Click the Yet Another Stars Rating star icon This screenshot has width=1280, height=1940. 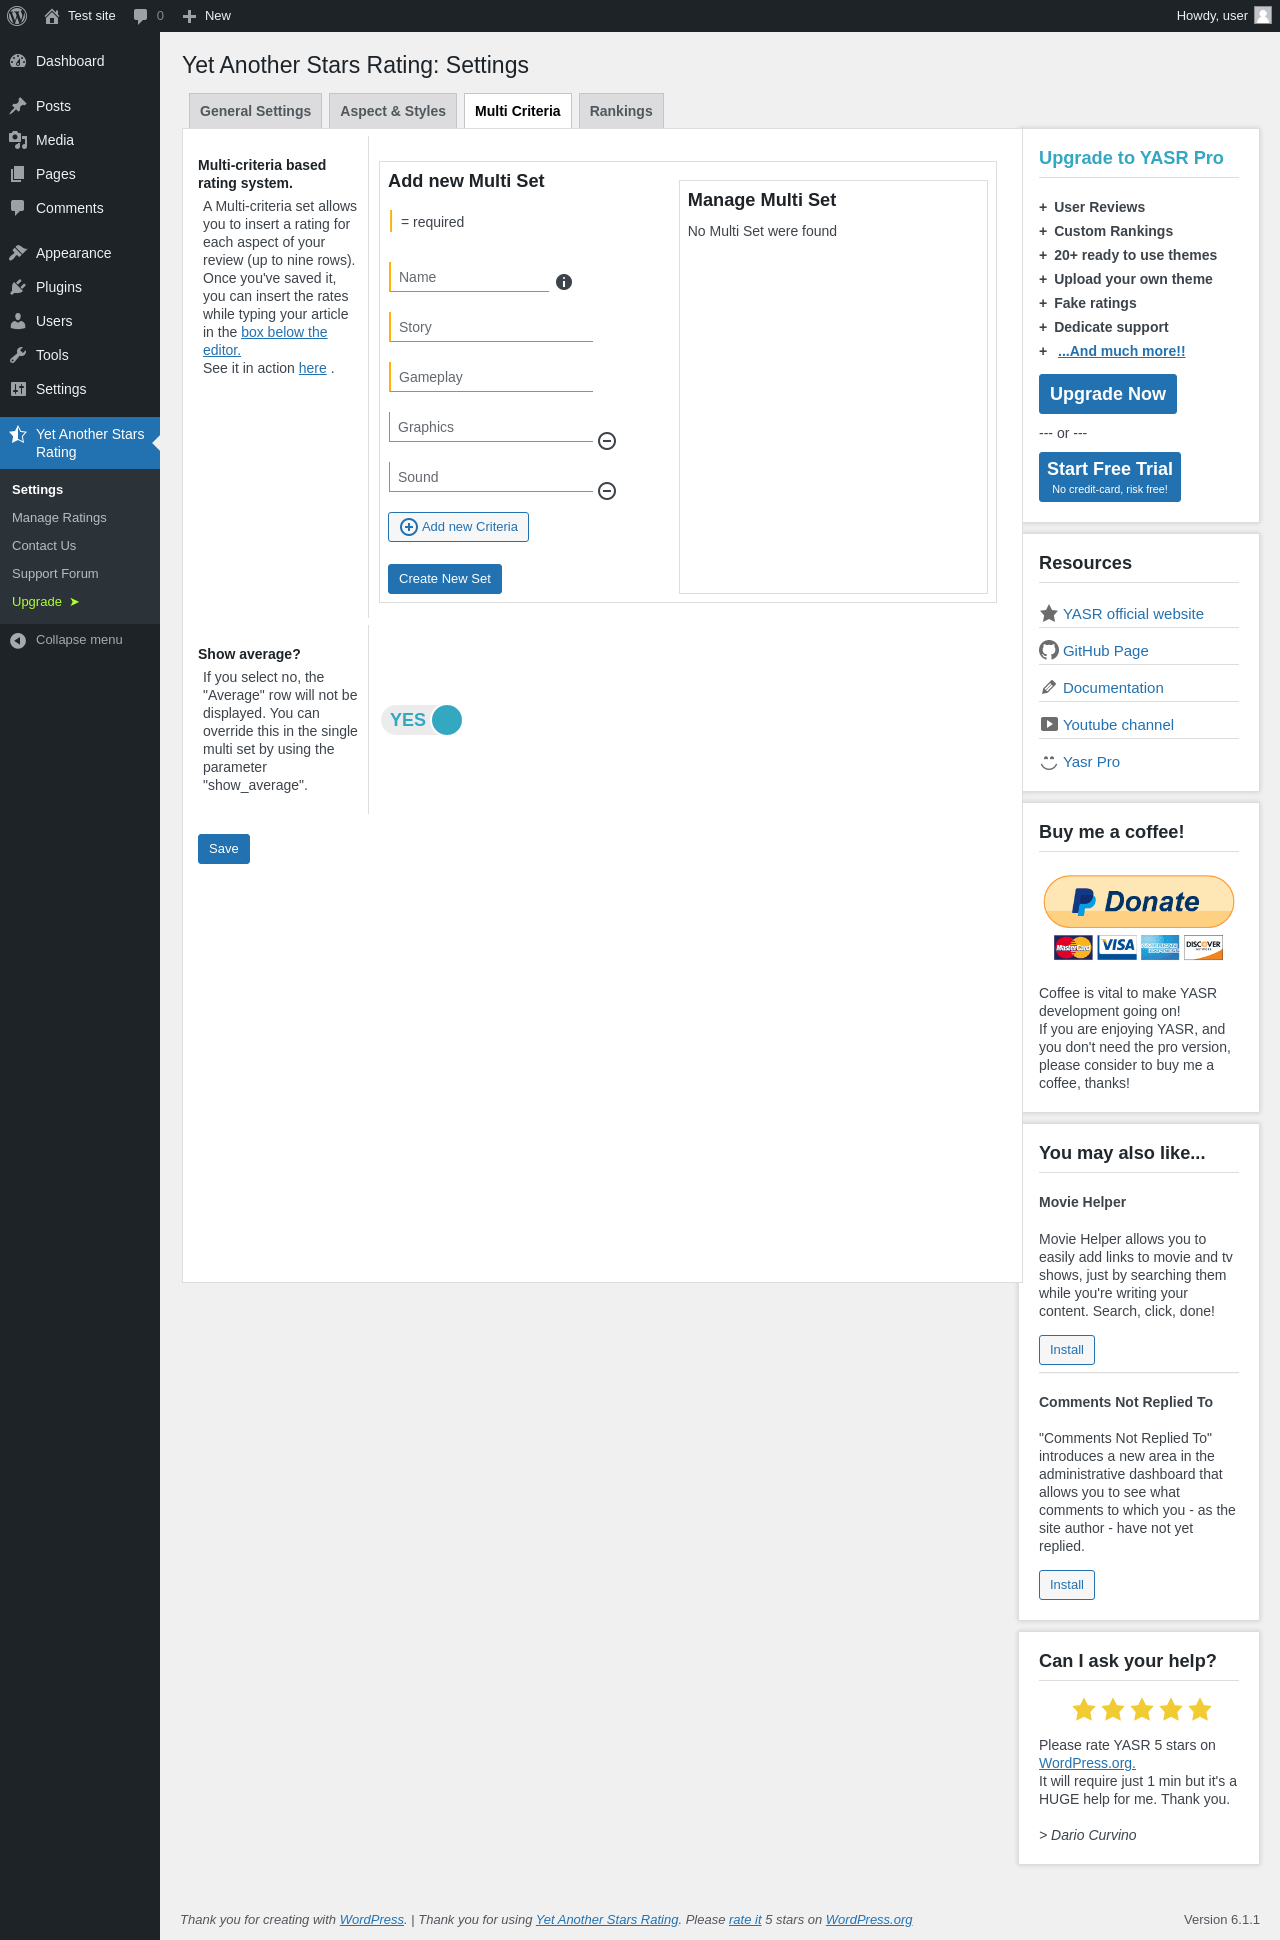point(18,434)
